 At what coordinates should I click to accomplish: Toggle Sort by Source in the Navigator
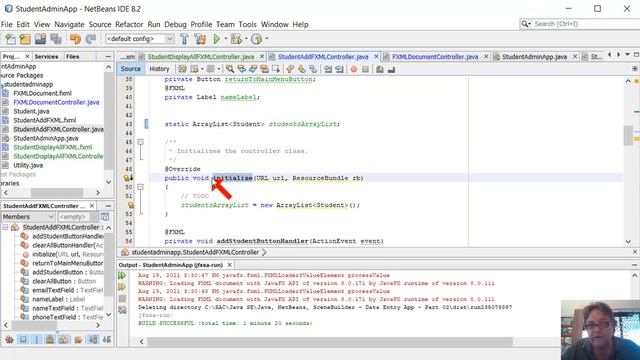point(107,339)
